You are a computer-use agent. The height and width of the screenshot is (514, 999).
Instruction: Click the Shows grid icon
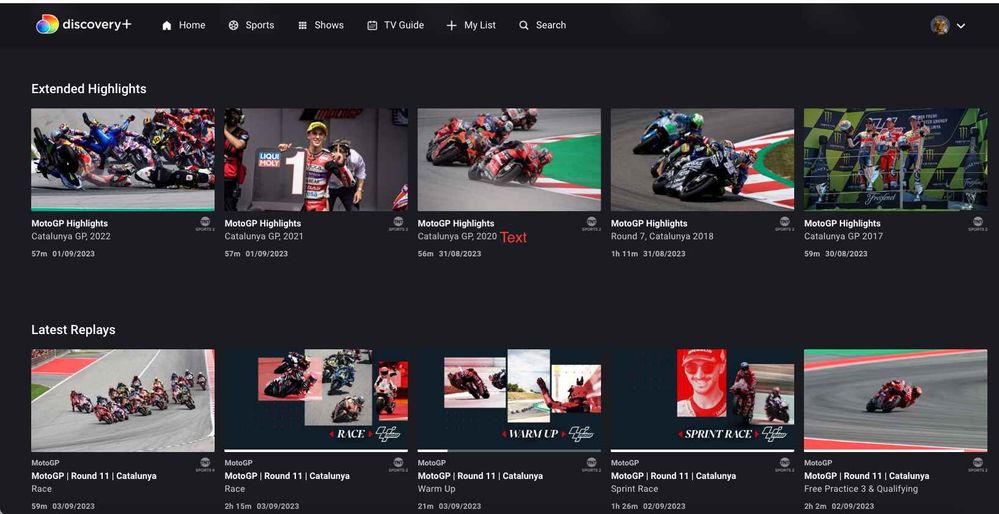click(302, 26)
